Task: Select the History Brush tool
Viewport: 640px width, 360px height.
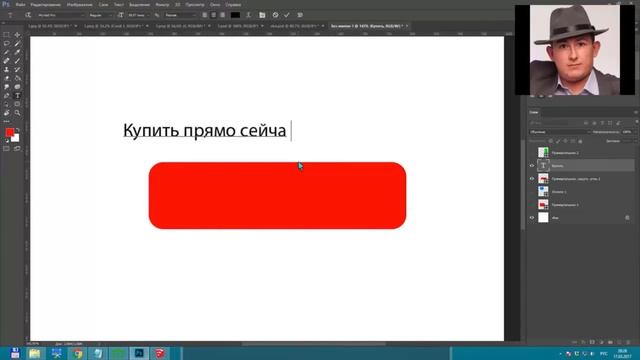Action: 17,69
